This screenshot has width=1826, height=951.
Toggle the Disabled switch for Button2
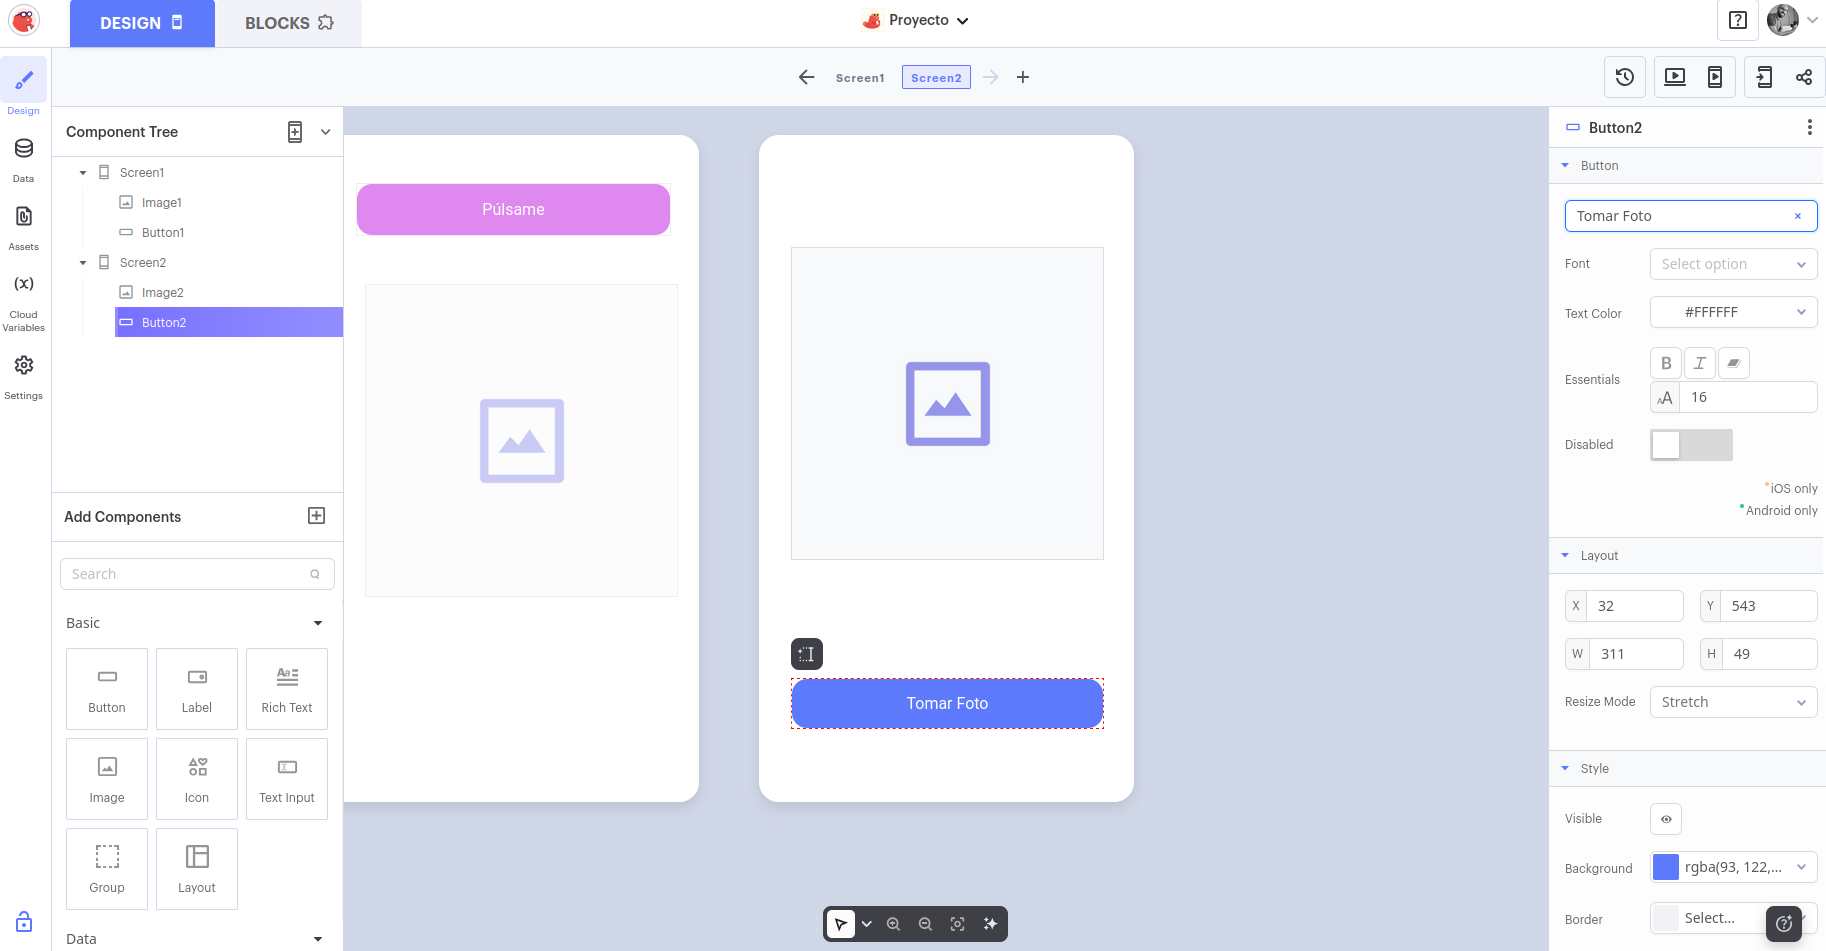(1691, 445)
